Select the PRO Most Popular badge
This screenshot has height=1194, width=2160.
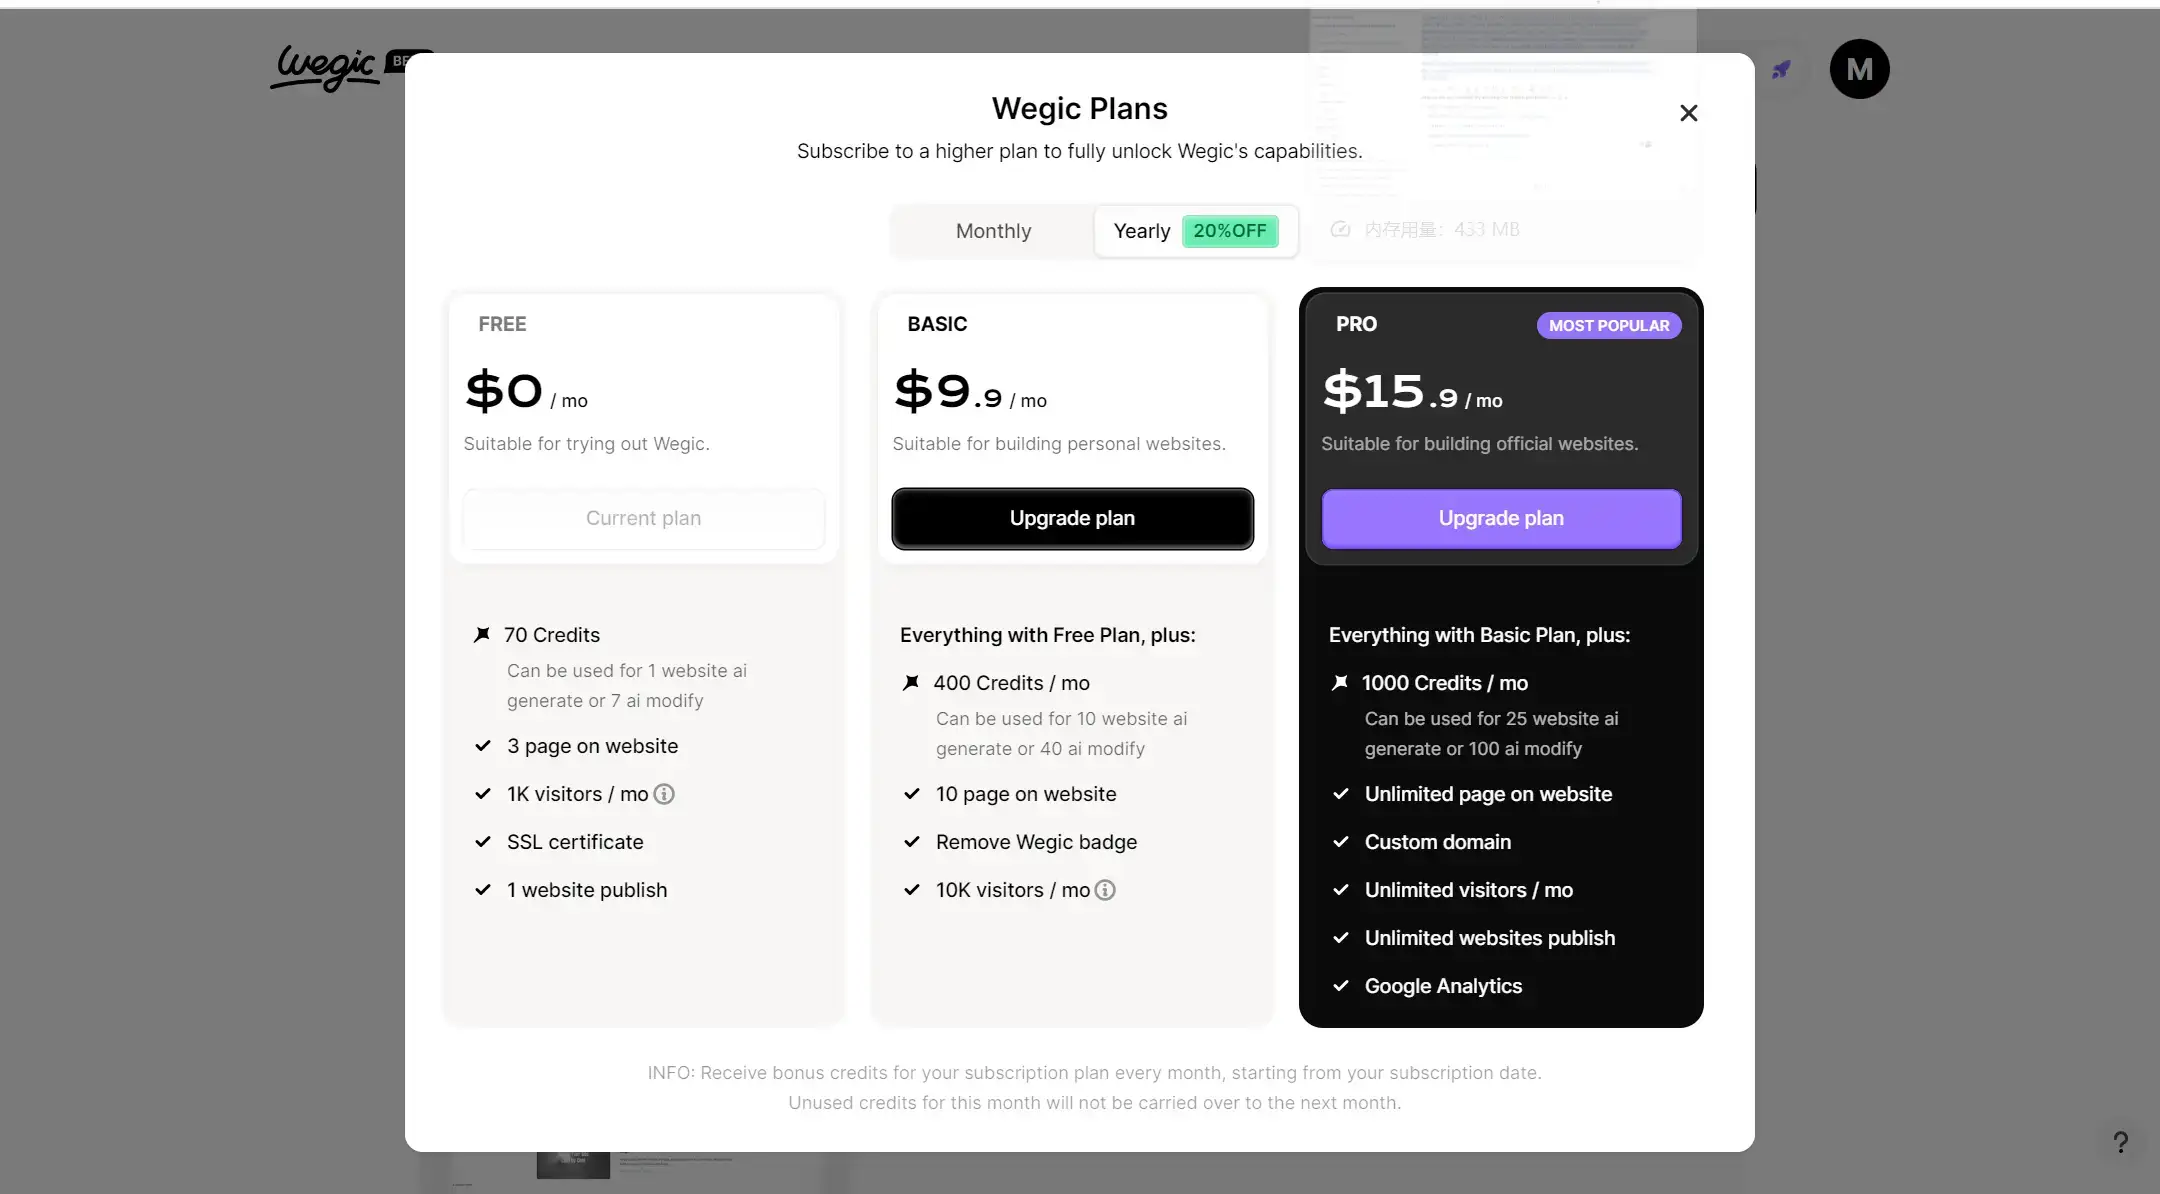pos(1609,325)
